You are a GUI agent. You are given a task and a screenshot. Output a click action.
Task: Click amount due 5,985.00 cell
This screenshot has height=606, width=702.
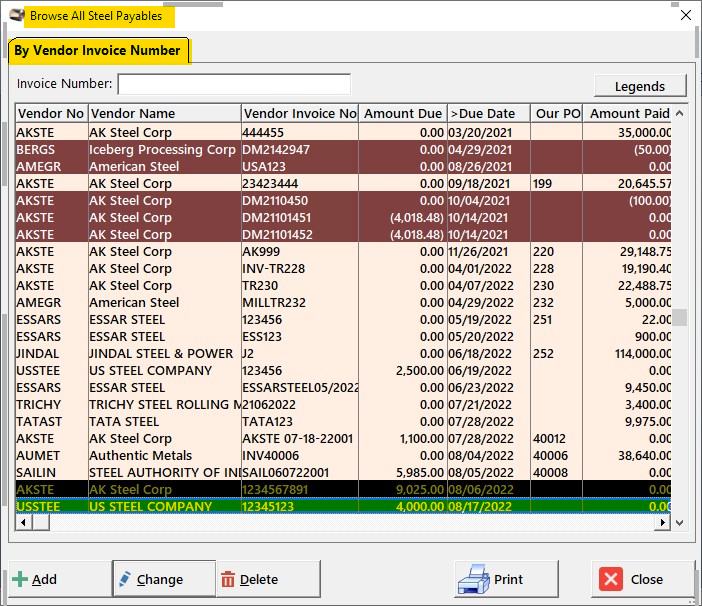402,473
